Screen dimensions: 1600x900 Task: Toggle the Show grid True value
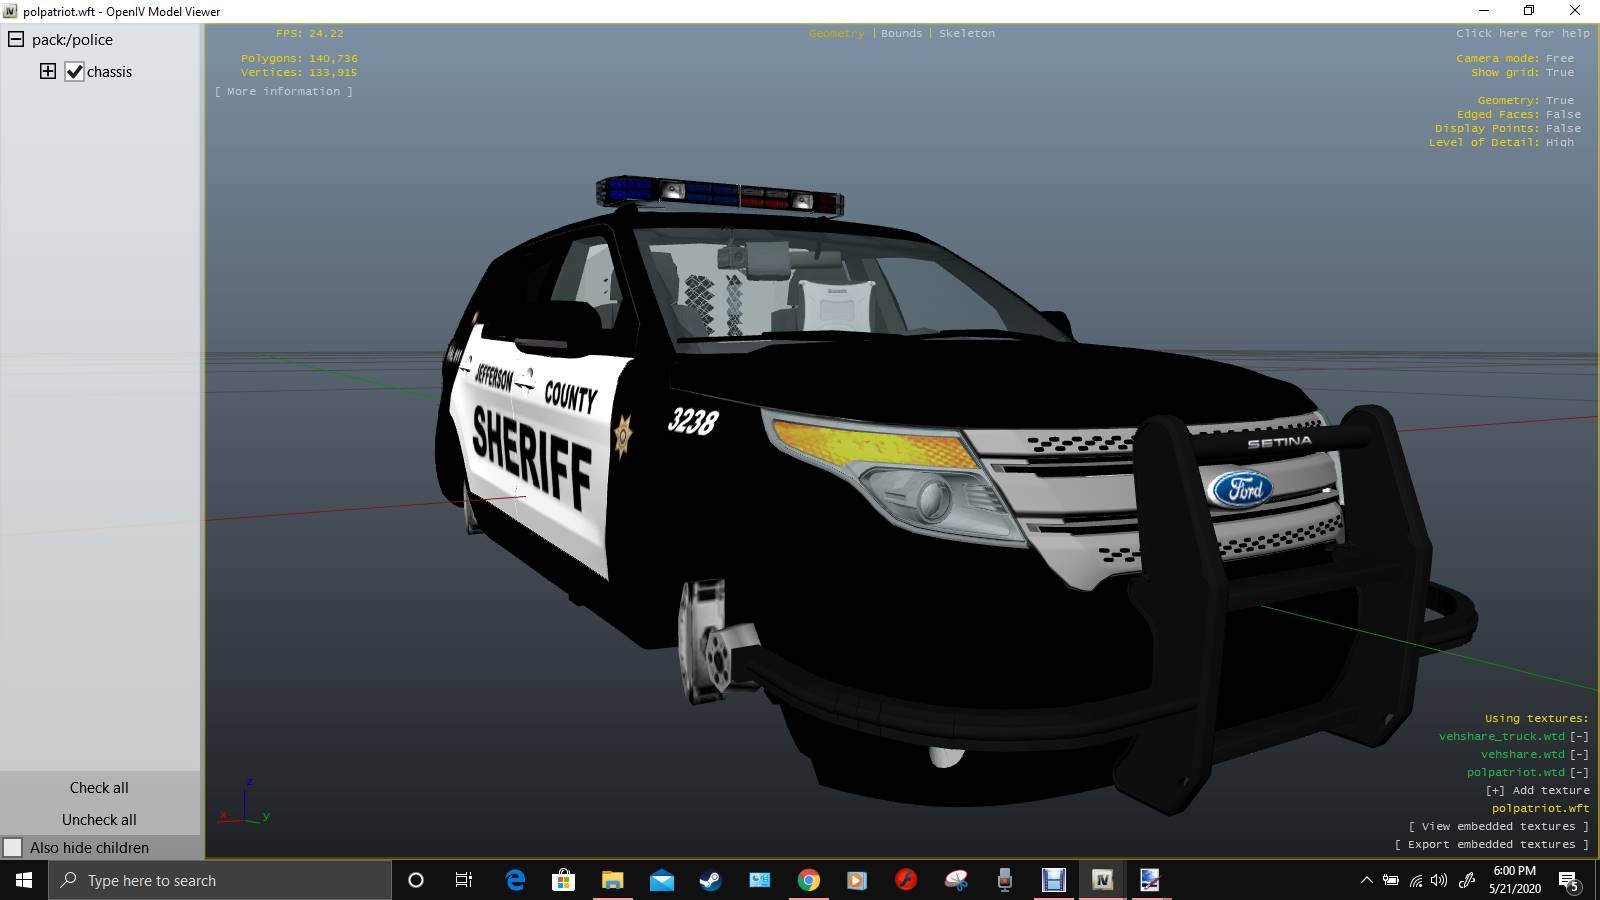1560,72
